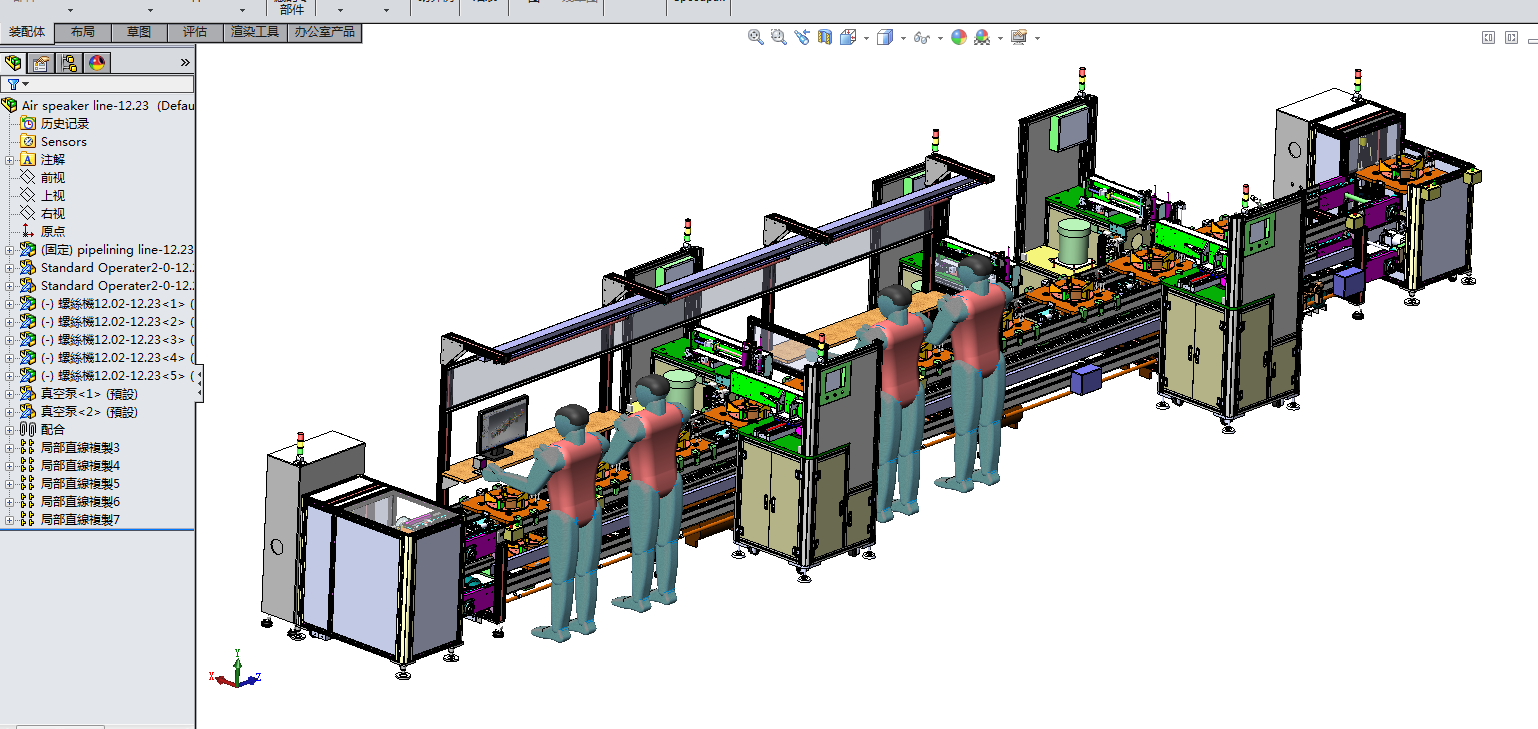Image resolution: width=1538 pixels, height=729 pixels.
Task: Open the ConfigurationManager tab icon
Action: point(69,63)
